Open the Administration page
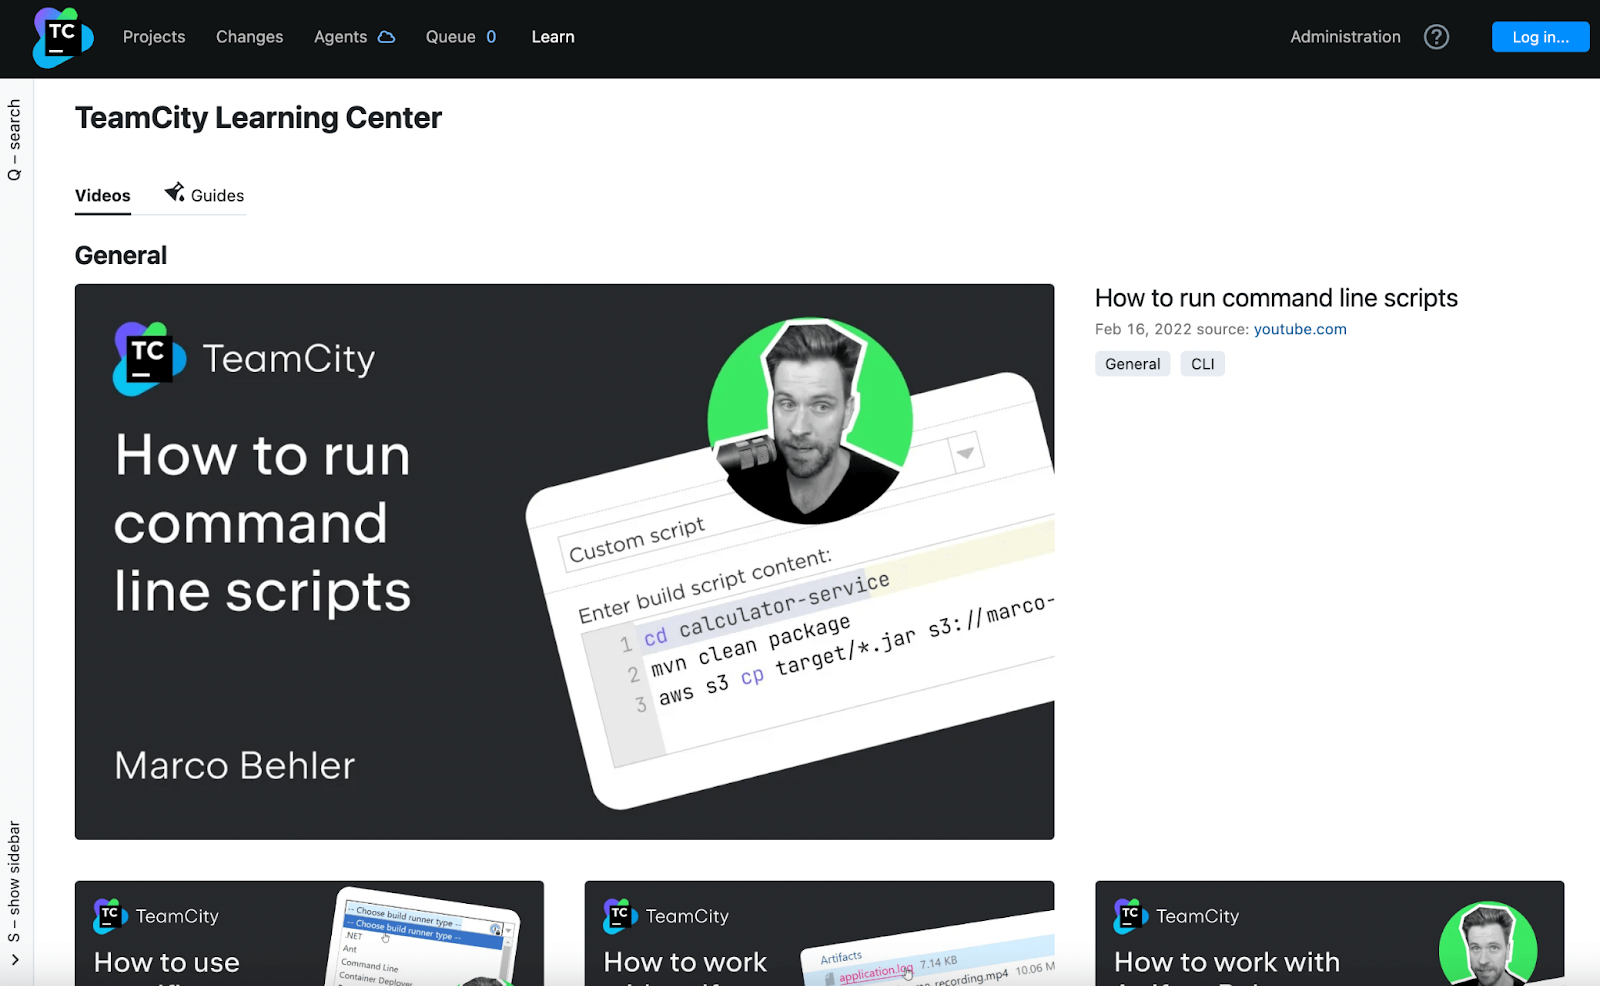The height and width of the screenshot is (986, 1600). pyautogui.click(x=1345, y=37)
